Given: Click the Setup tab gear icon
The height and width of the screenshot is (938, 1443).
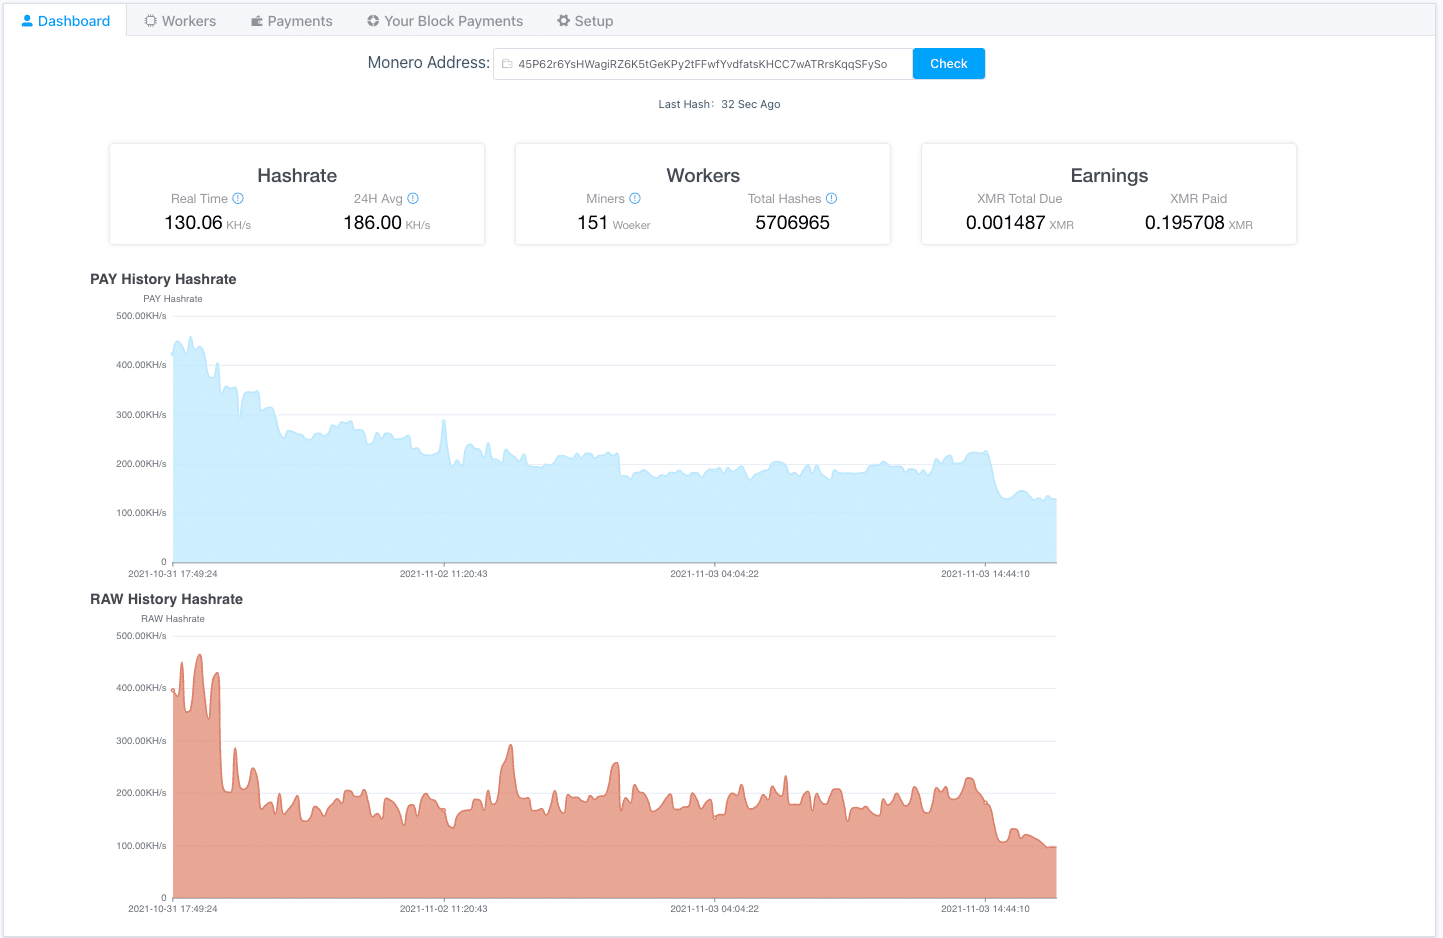Looking at the screenshot, I should pyautogui.click(x=564, y=21).
